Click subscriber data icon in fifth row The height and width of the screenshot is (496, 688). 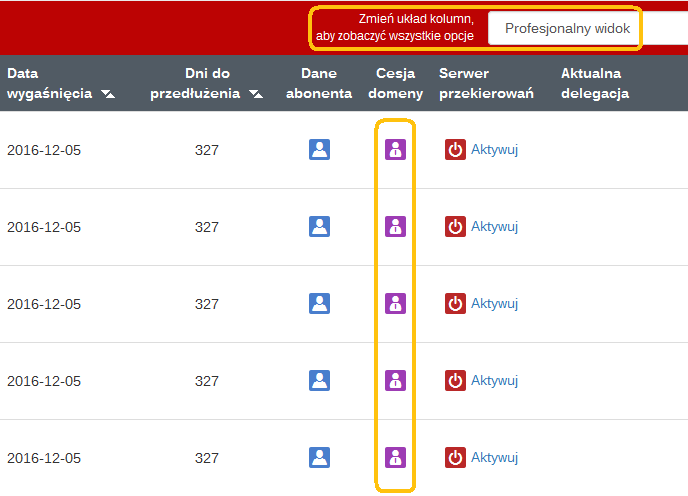319,457
